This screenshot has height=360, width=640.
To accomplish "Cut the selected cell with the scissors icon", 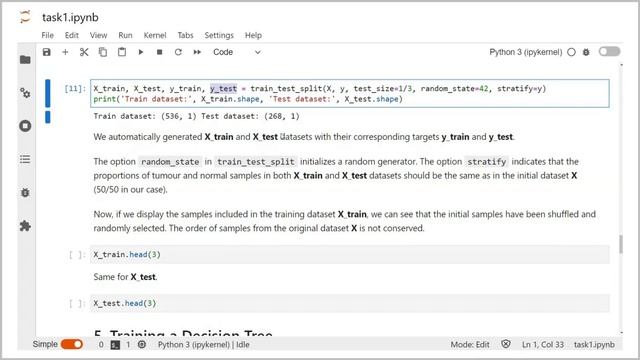I will coord(84,52).
